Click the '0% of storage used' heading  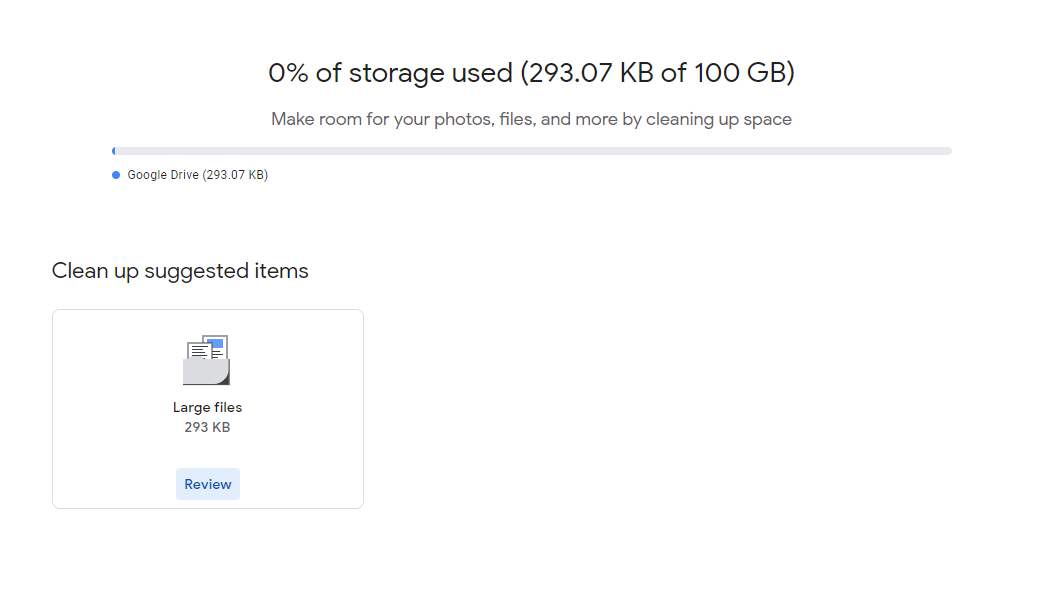pyautogui.click(x=390, y=73)
